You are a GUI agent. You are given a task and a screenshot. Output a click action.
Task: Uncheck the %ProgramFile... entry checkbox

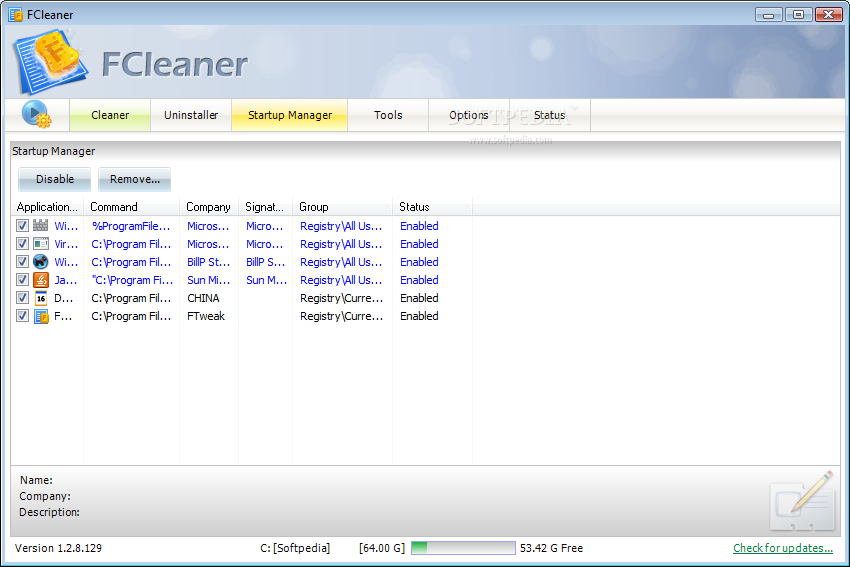point(22,225)
